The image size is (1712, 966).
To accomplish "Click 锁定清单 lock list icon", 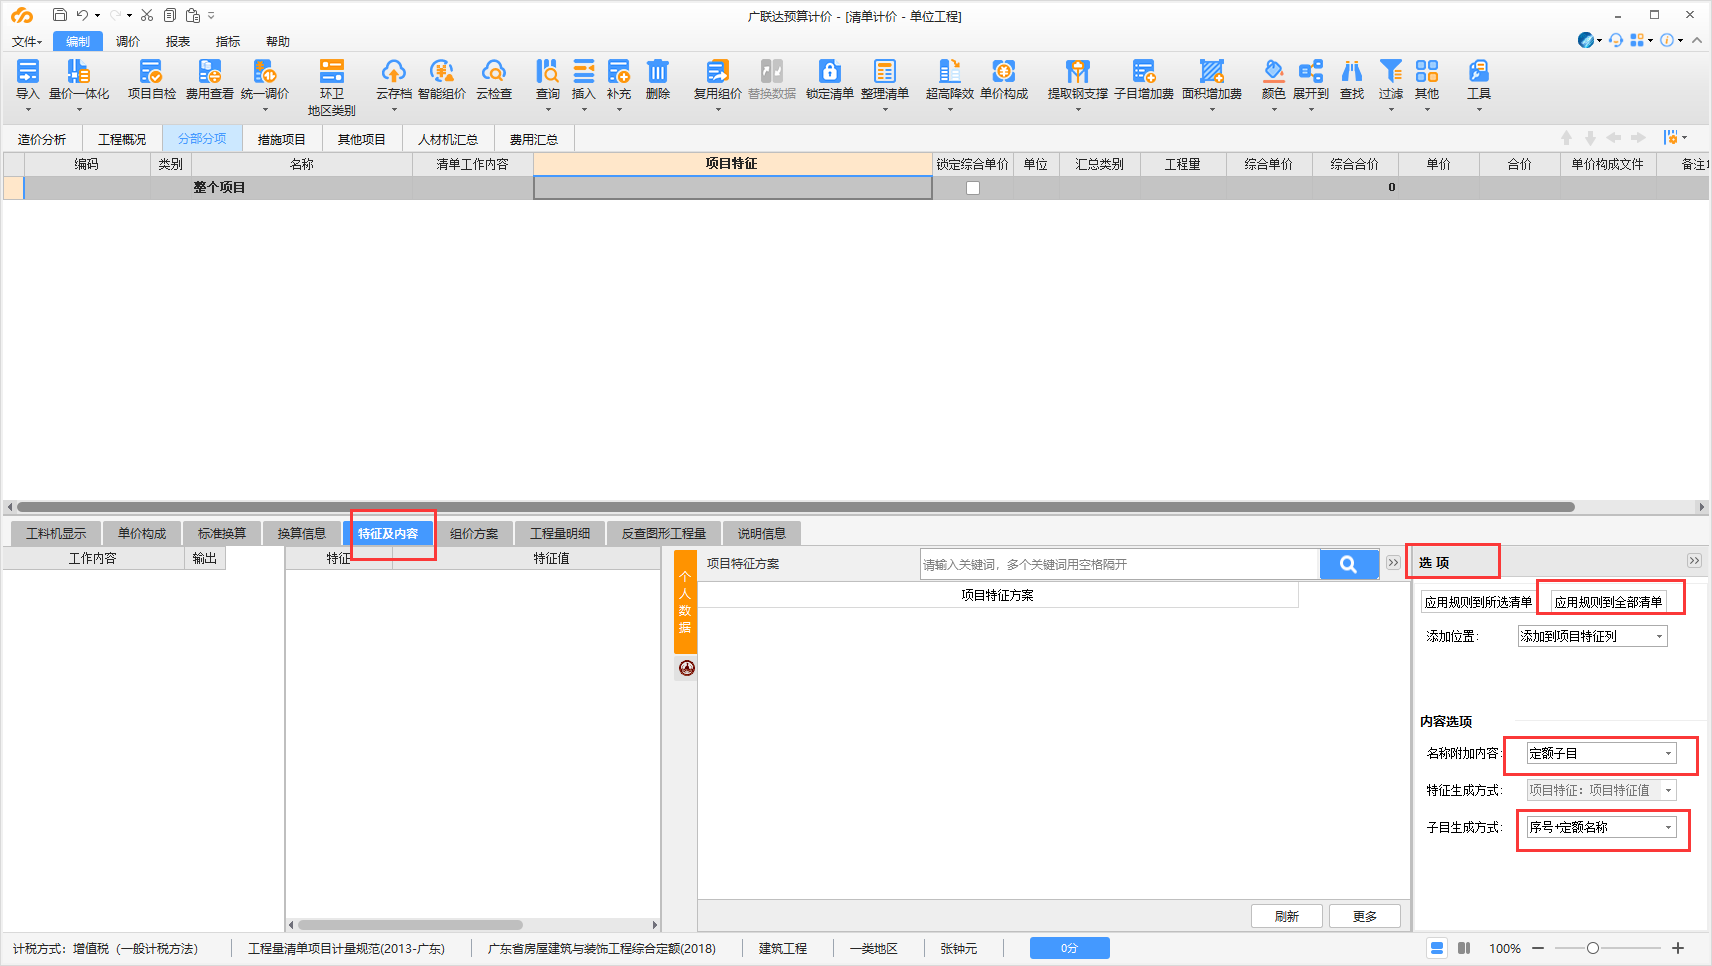I will click(830, 79).
